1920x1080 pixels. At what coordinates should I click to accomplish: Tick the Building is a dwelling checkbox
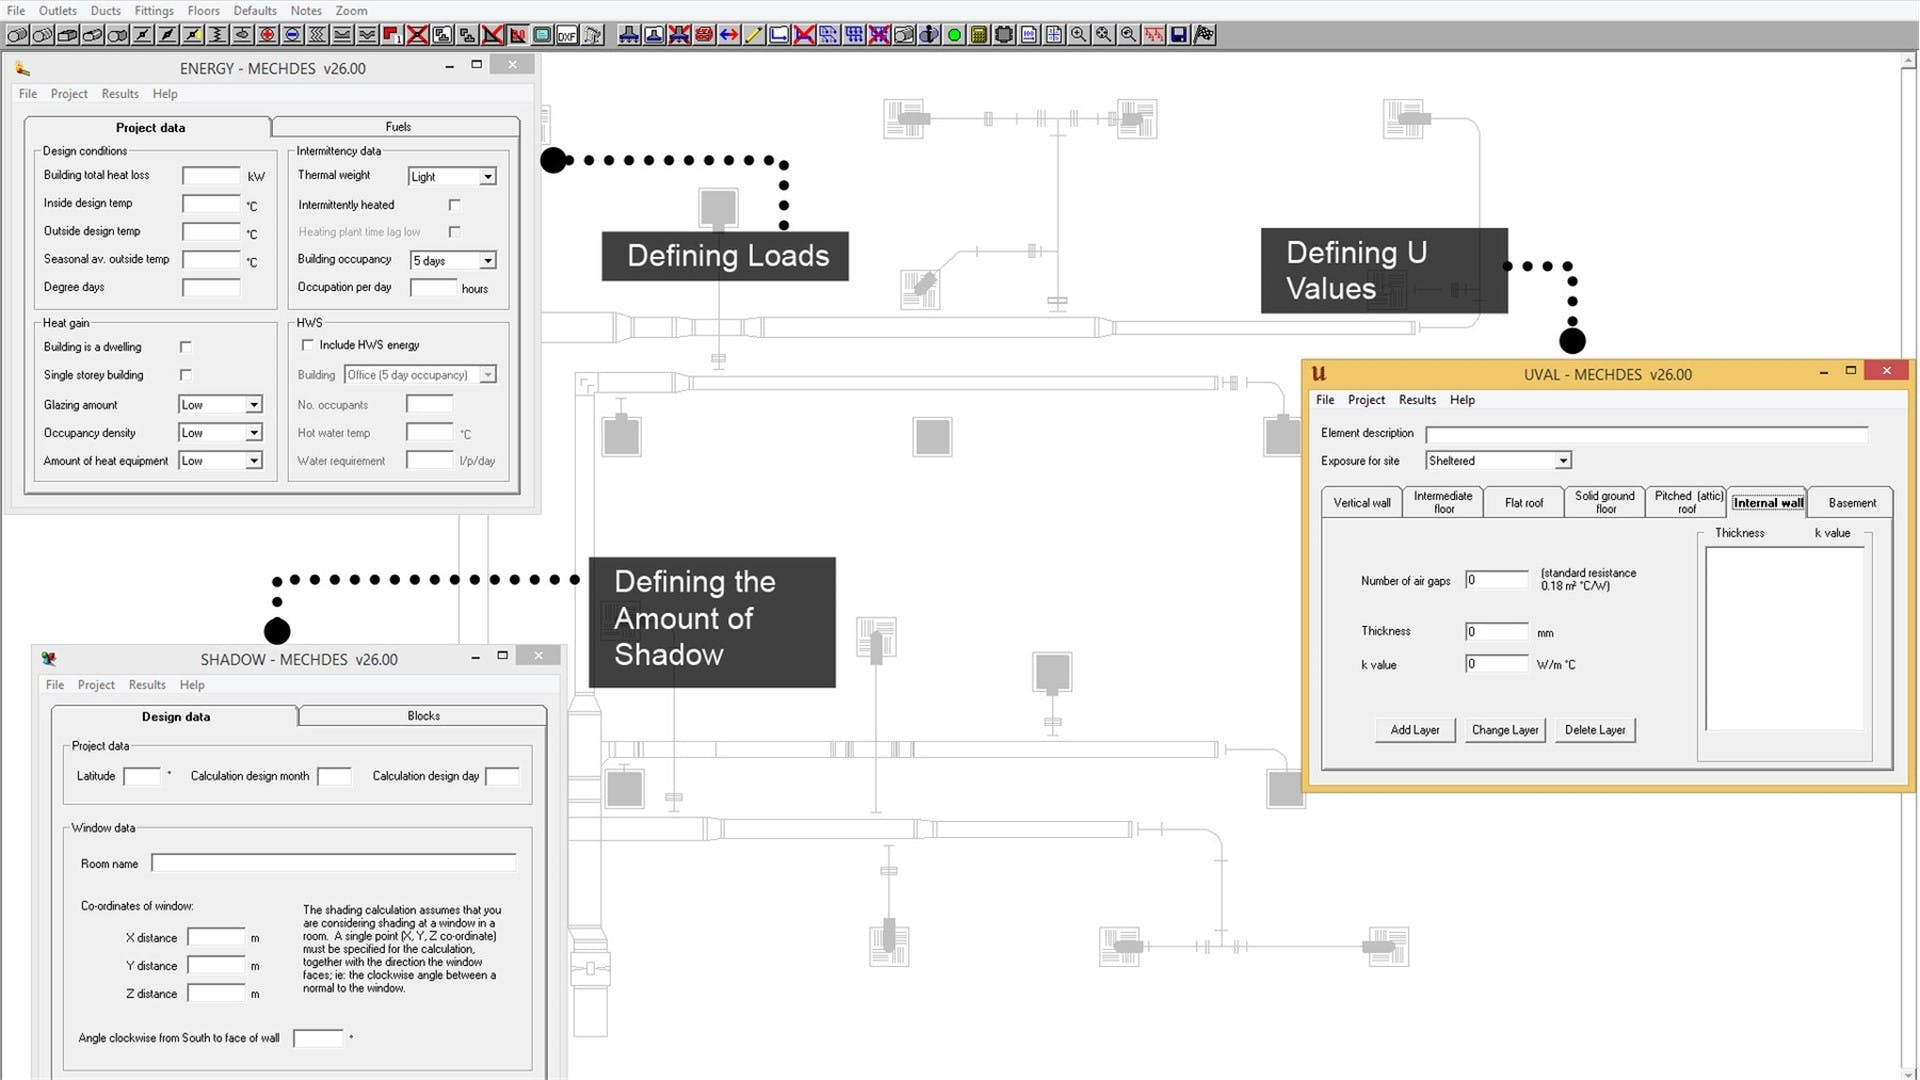click(186, 347)
